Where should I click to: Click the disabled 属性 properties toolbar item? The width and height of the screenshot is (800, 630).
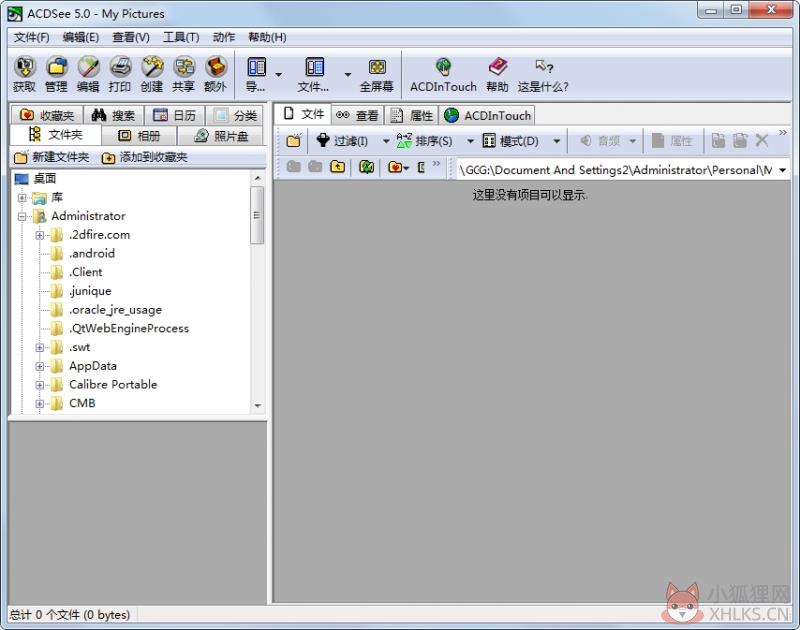click(x=672, y=141)
